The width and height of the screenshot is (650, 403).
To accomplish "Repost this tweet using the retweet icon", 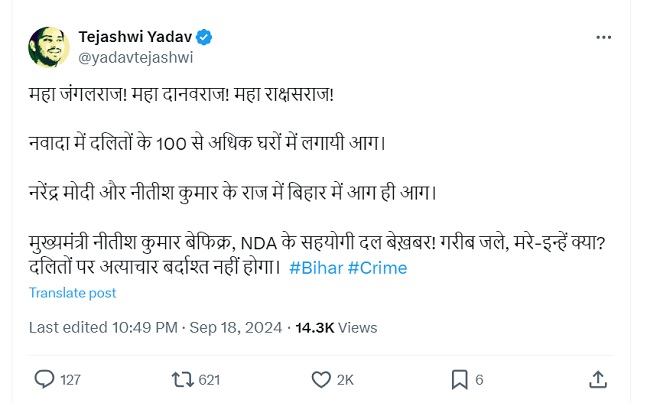I will [181, 379].
